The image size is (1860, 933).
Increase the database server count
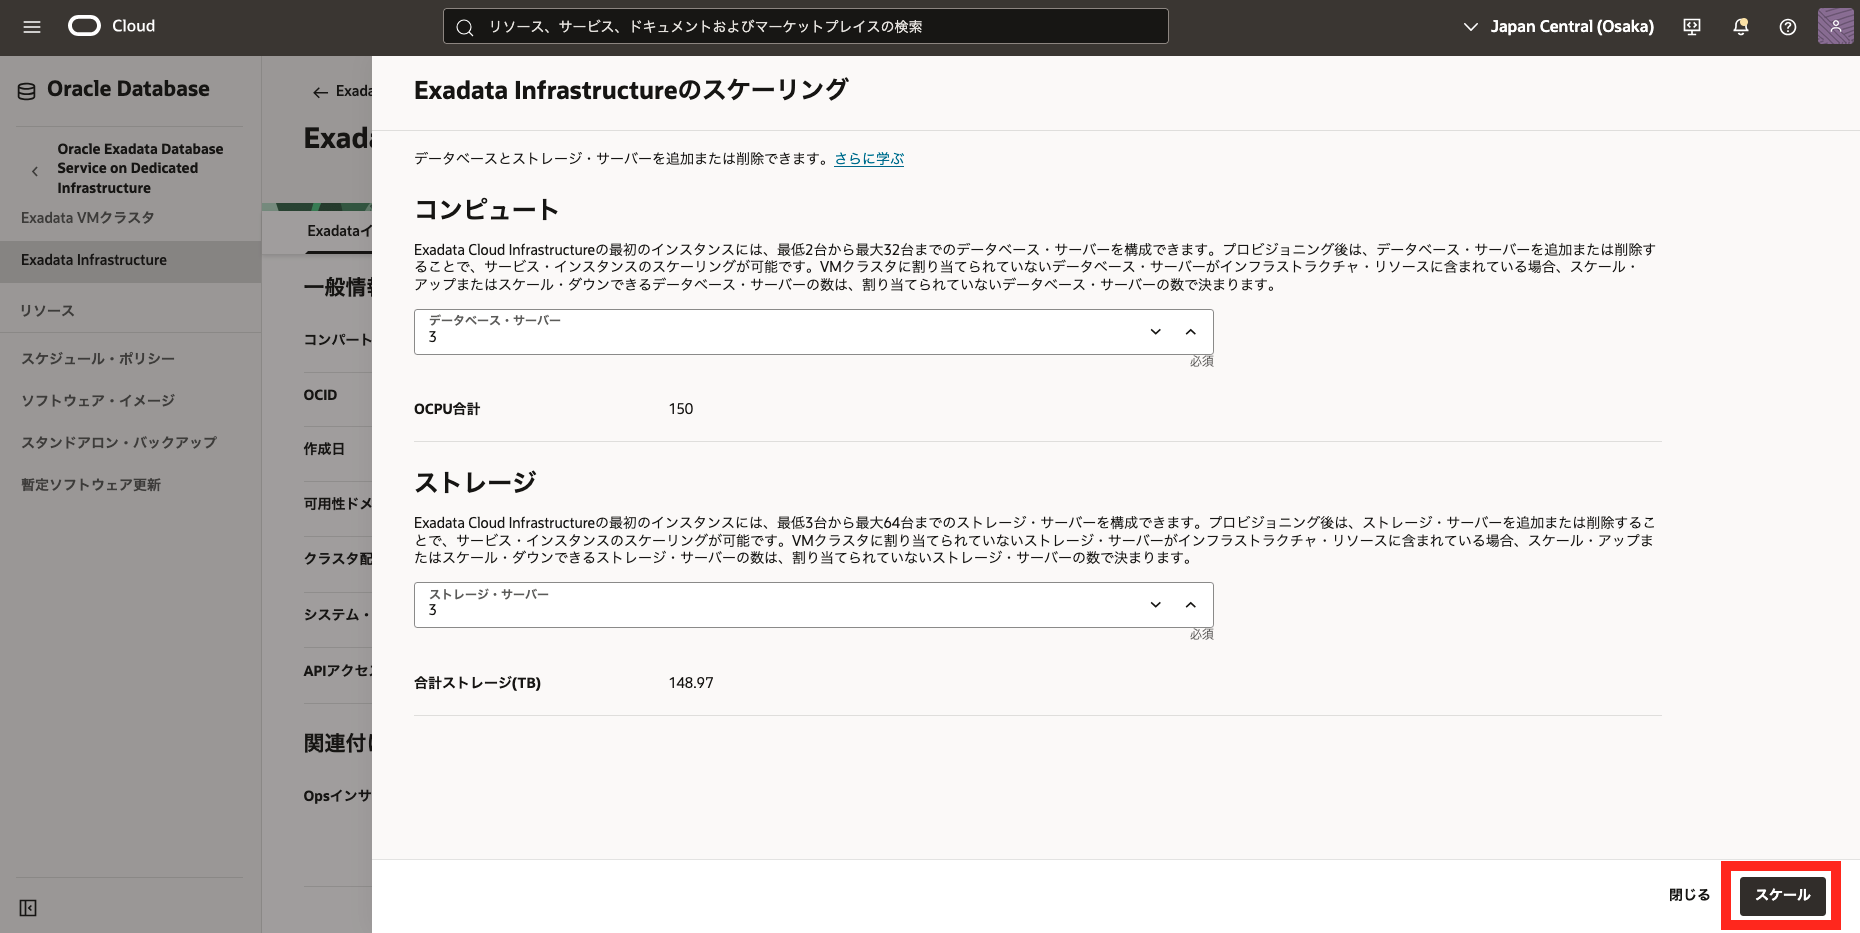[x=1190, y=332]
